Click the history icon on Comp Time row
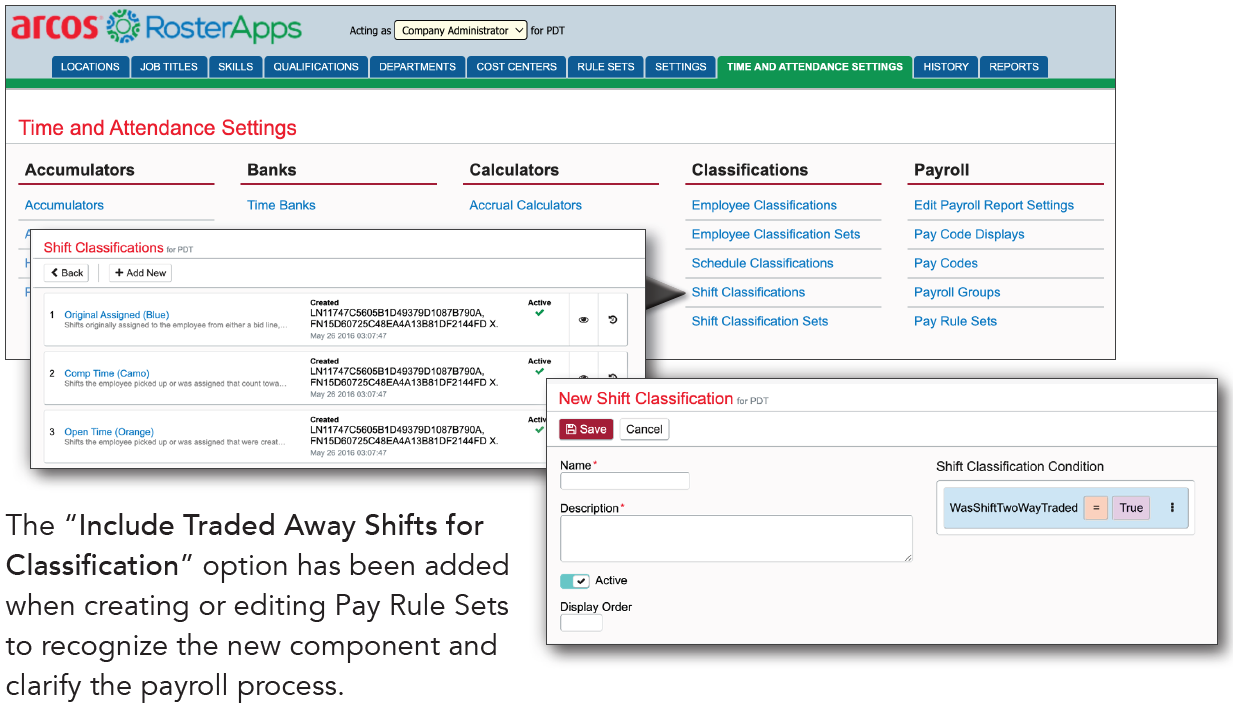 (612, 377)
